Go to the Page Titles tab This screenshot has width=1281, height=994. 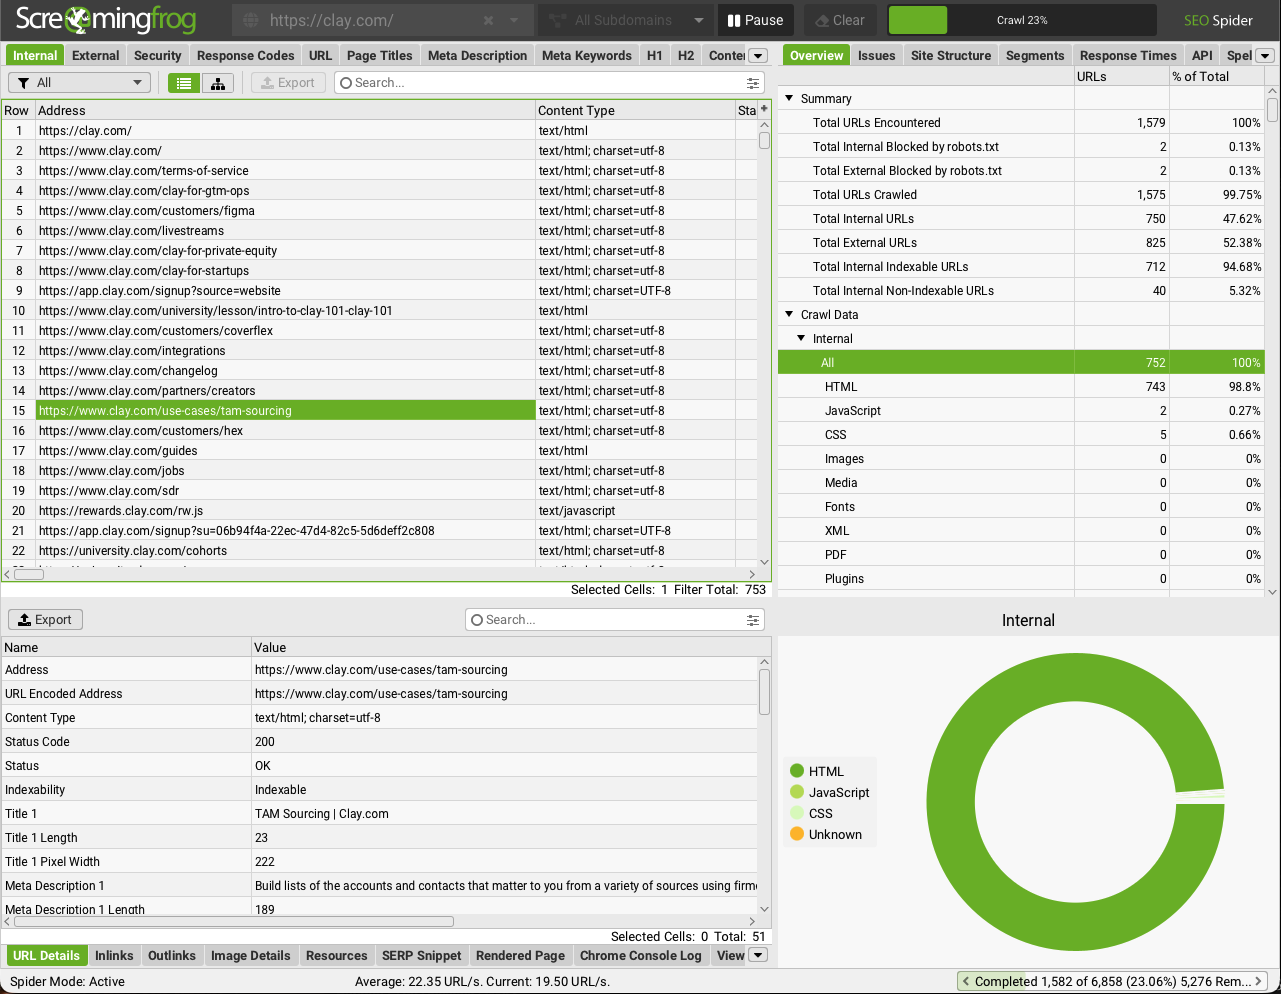[380, 56]
